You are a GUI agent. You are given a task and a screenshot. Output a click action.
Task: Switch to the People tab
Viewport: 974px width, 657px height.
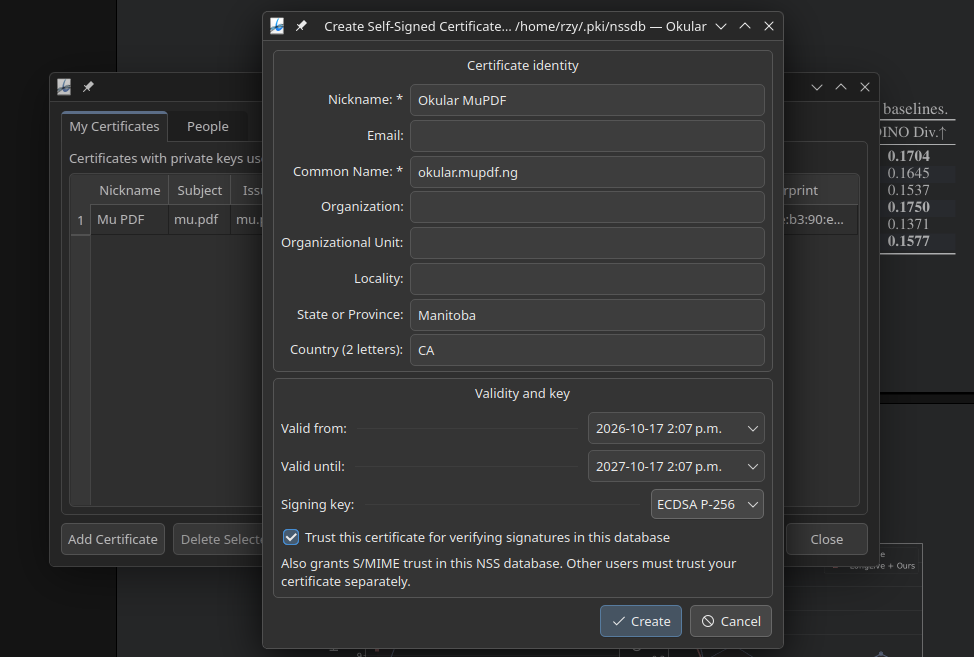click(x=207, y=127)
